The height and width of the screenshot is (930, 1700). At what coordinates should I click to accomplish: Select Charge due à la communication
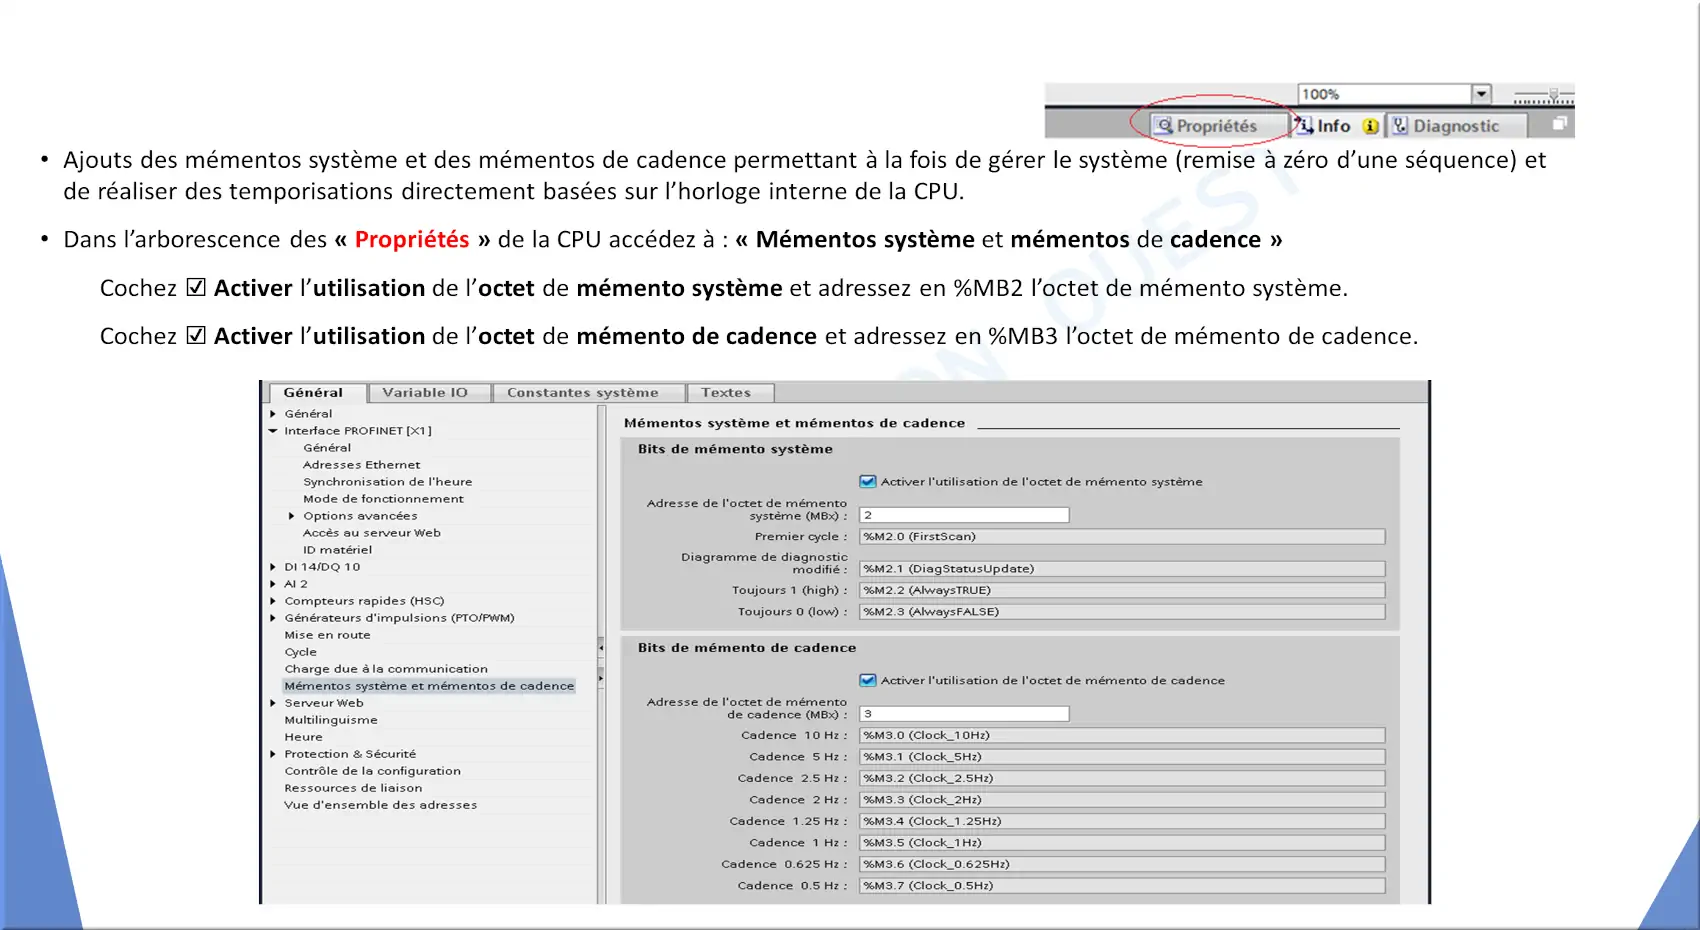pyautogui.click(x=386, y=669)
